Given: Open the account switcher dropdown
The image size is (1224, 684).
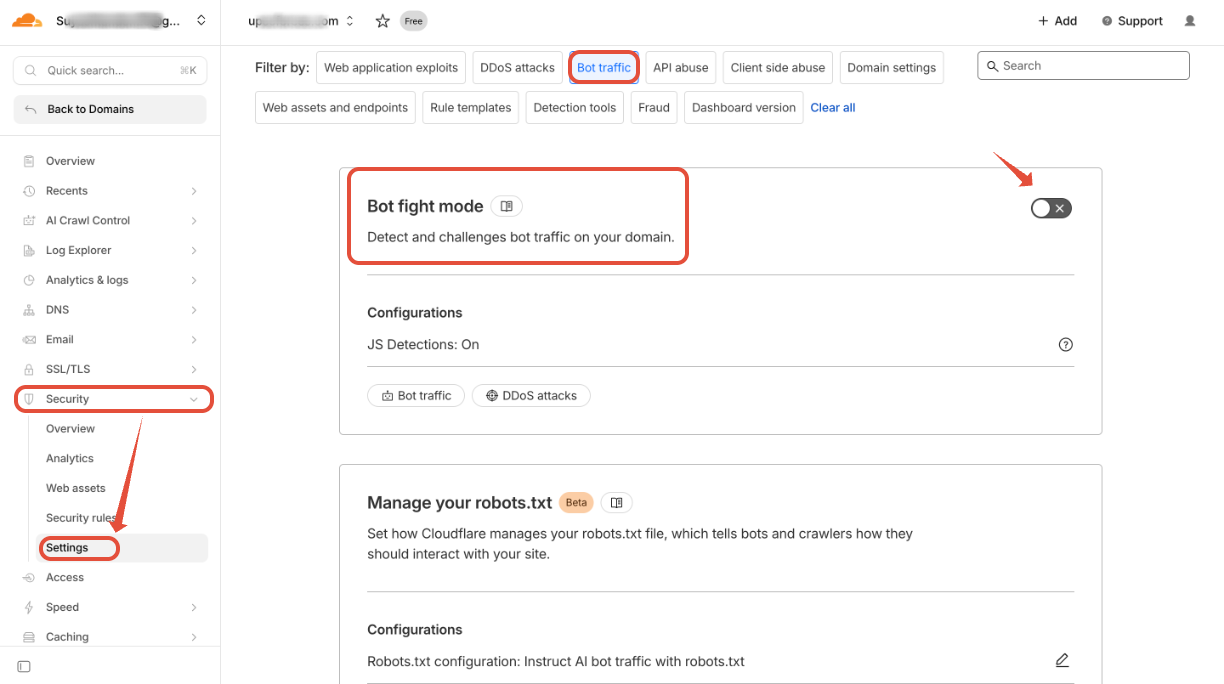Looking at the screenshot, I should pyautogui.click(x=202, y=20).
